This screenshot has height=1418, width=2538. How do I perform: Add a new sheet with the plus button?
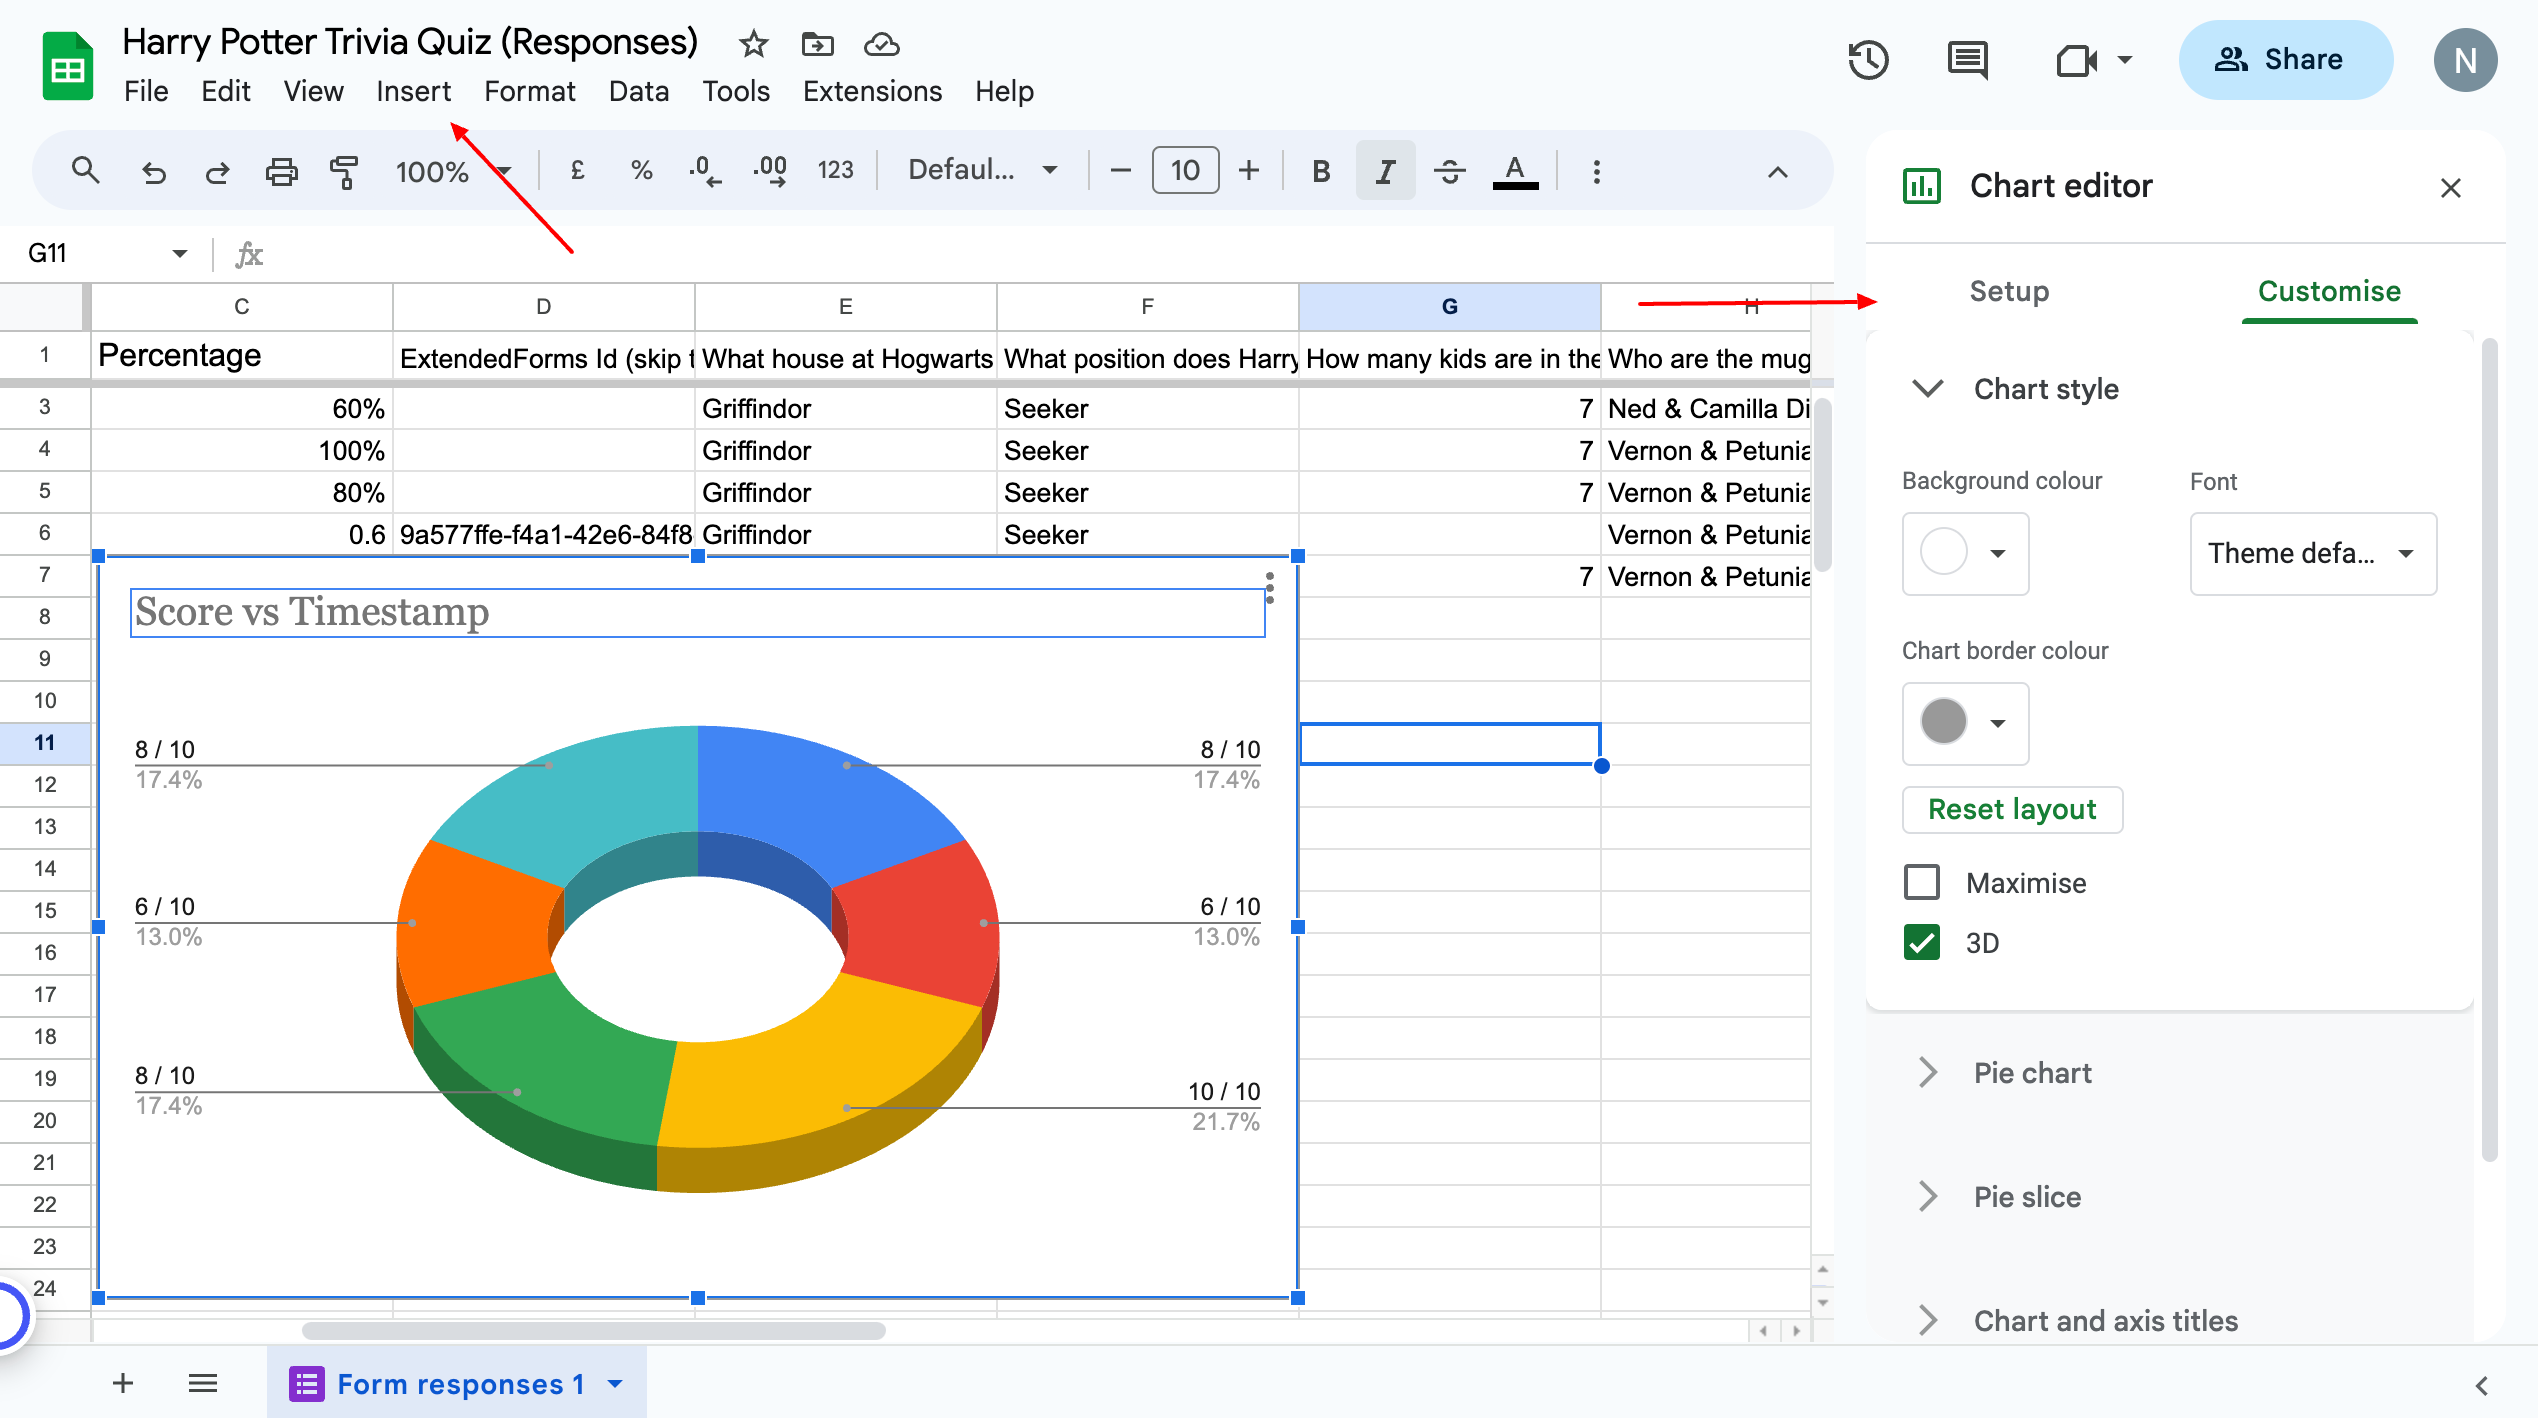pyautogui.click(x=122, y=1383)
